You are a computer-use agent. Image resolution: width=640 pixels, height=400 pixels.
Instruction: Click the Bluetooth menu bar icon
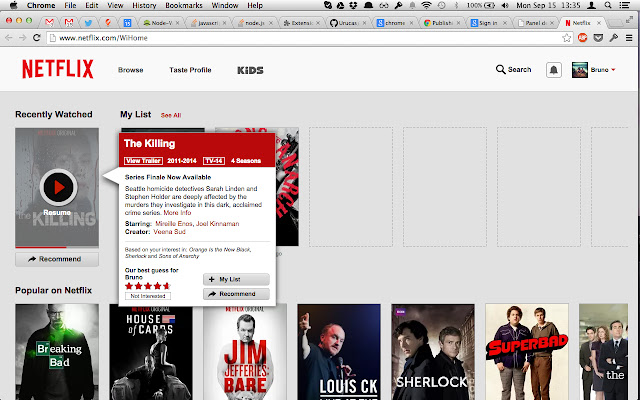pyautogui.click(x=456, y=5)
